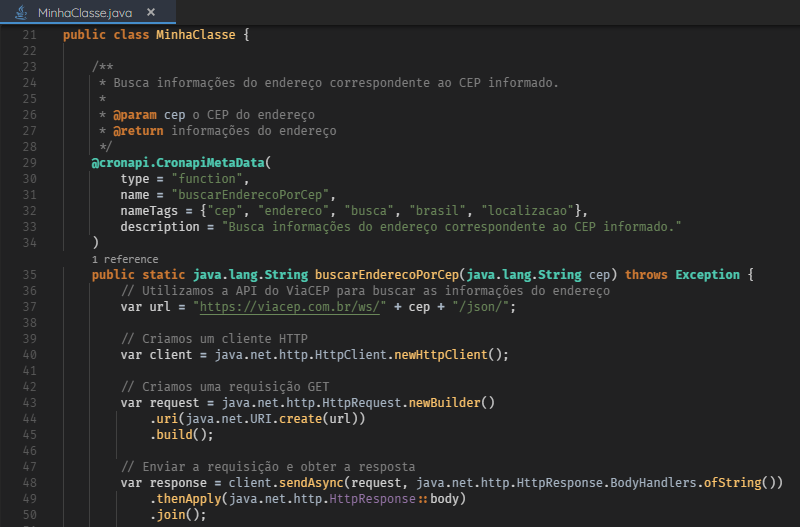Click the comment about ViaCEP API on line 36
Viewport: 800px width, 527px height.
pyautogui.click(x=365, y=291)
